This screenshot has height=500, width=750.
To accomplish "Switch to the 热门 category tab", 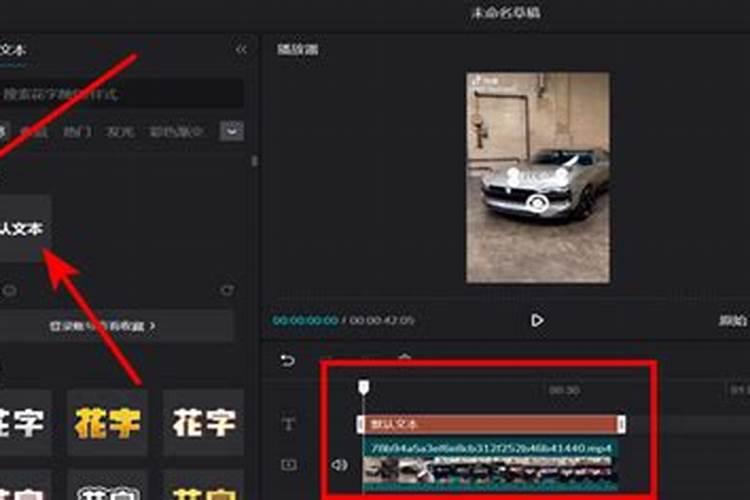I will pyautogui.click(x=77, y=131).
